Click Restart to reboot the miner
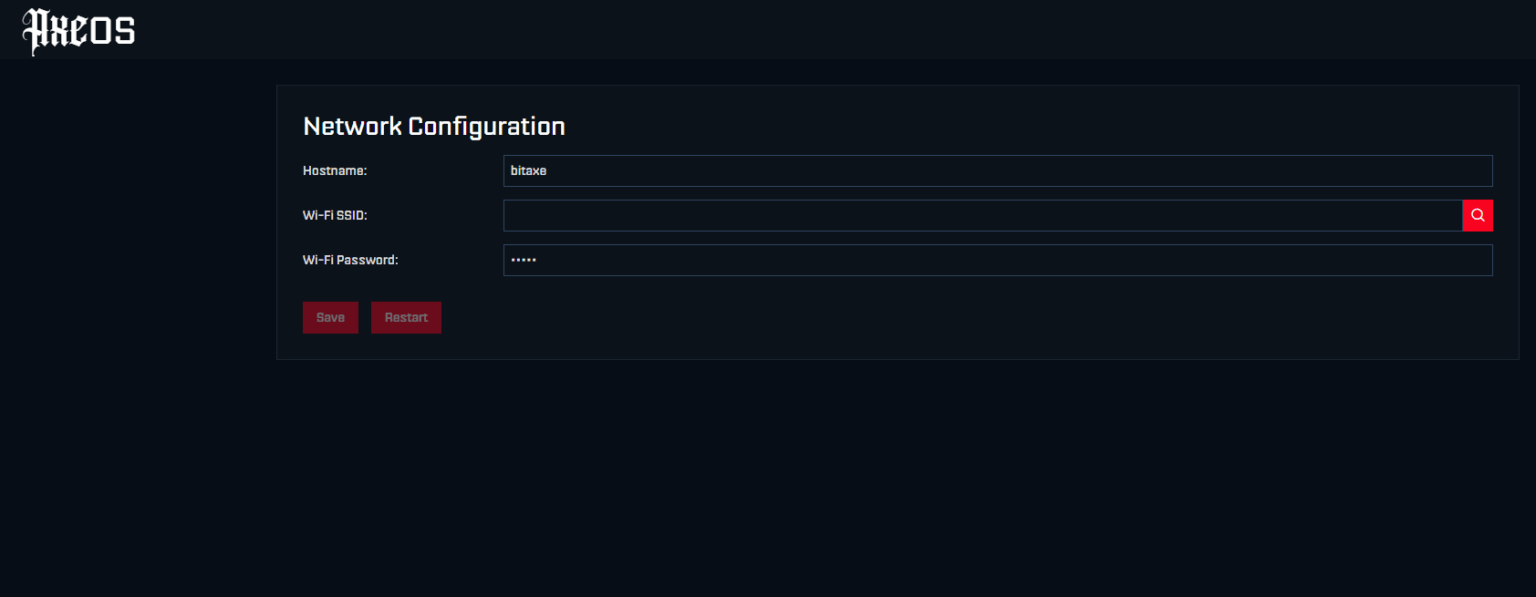Screen dimensions: 1536x597 406,317
